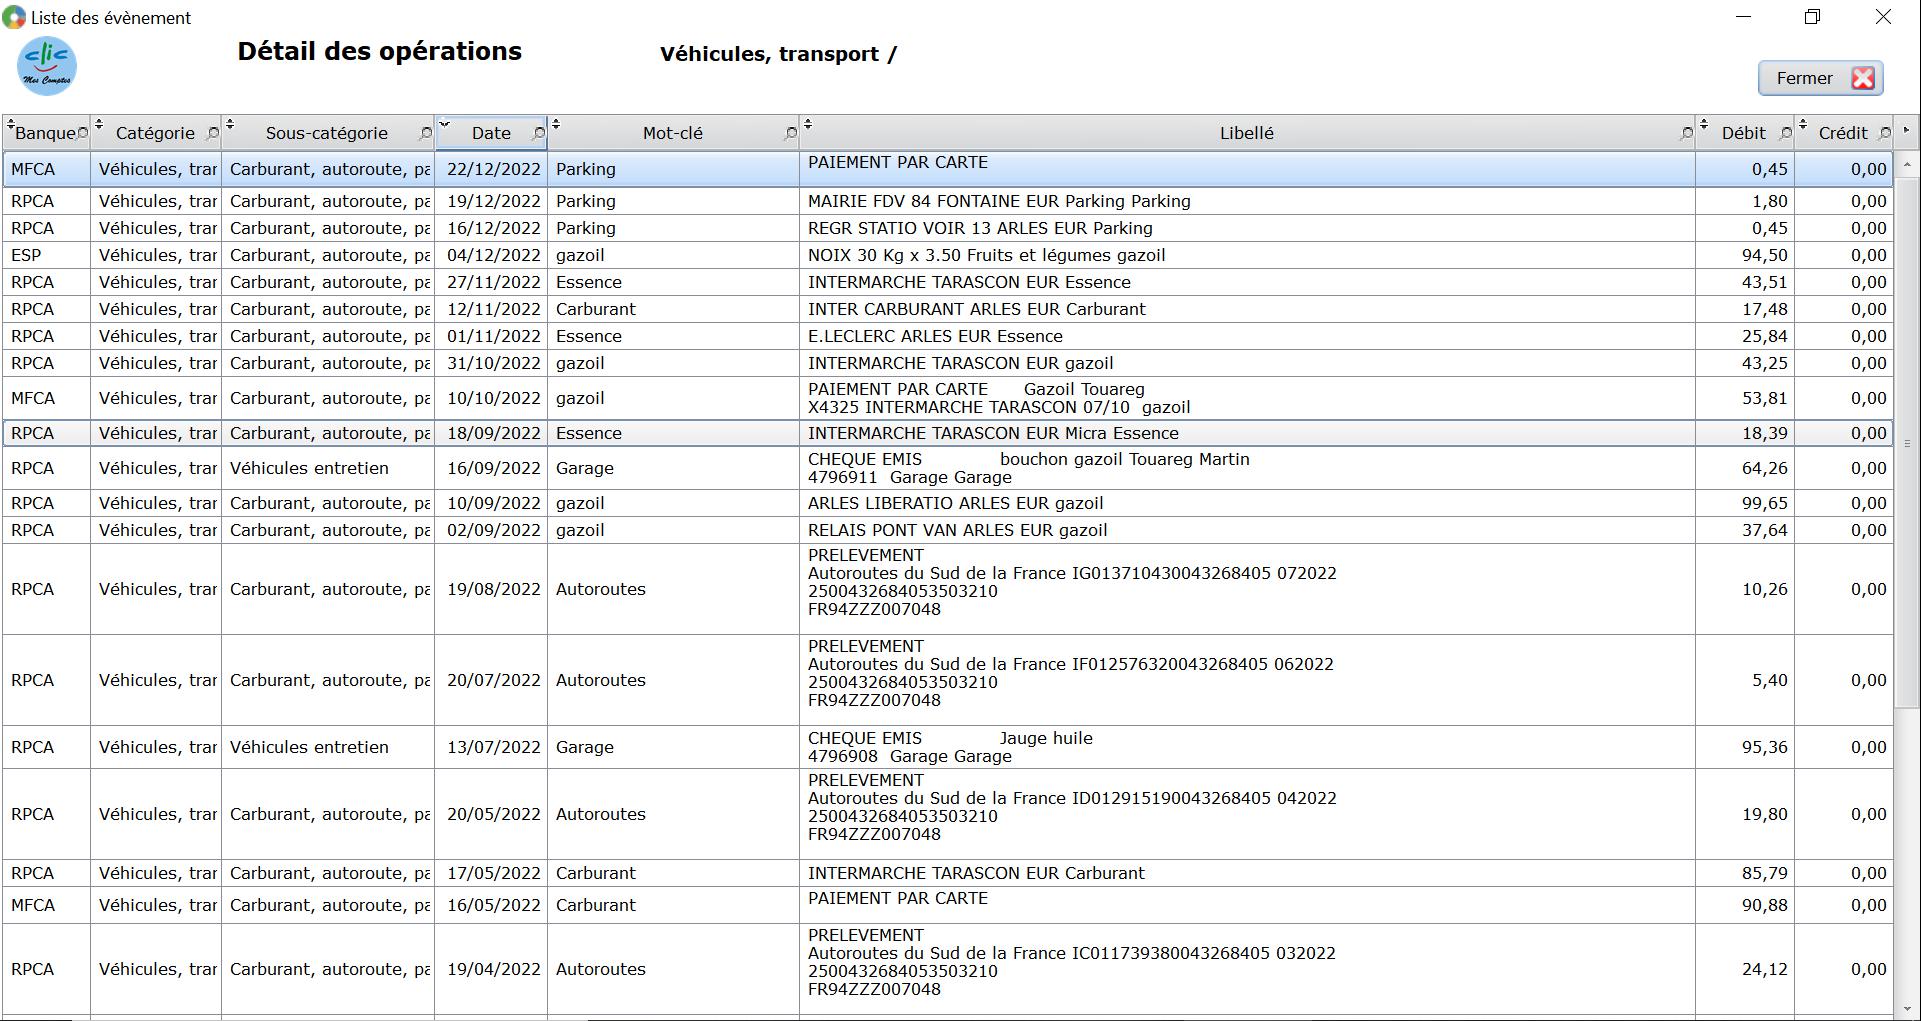Click sort arrows of Débit column
Screen dimensions: 1921x1021
point(1704,124)
